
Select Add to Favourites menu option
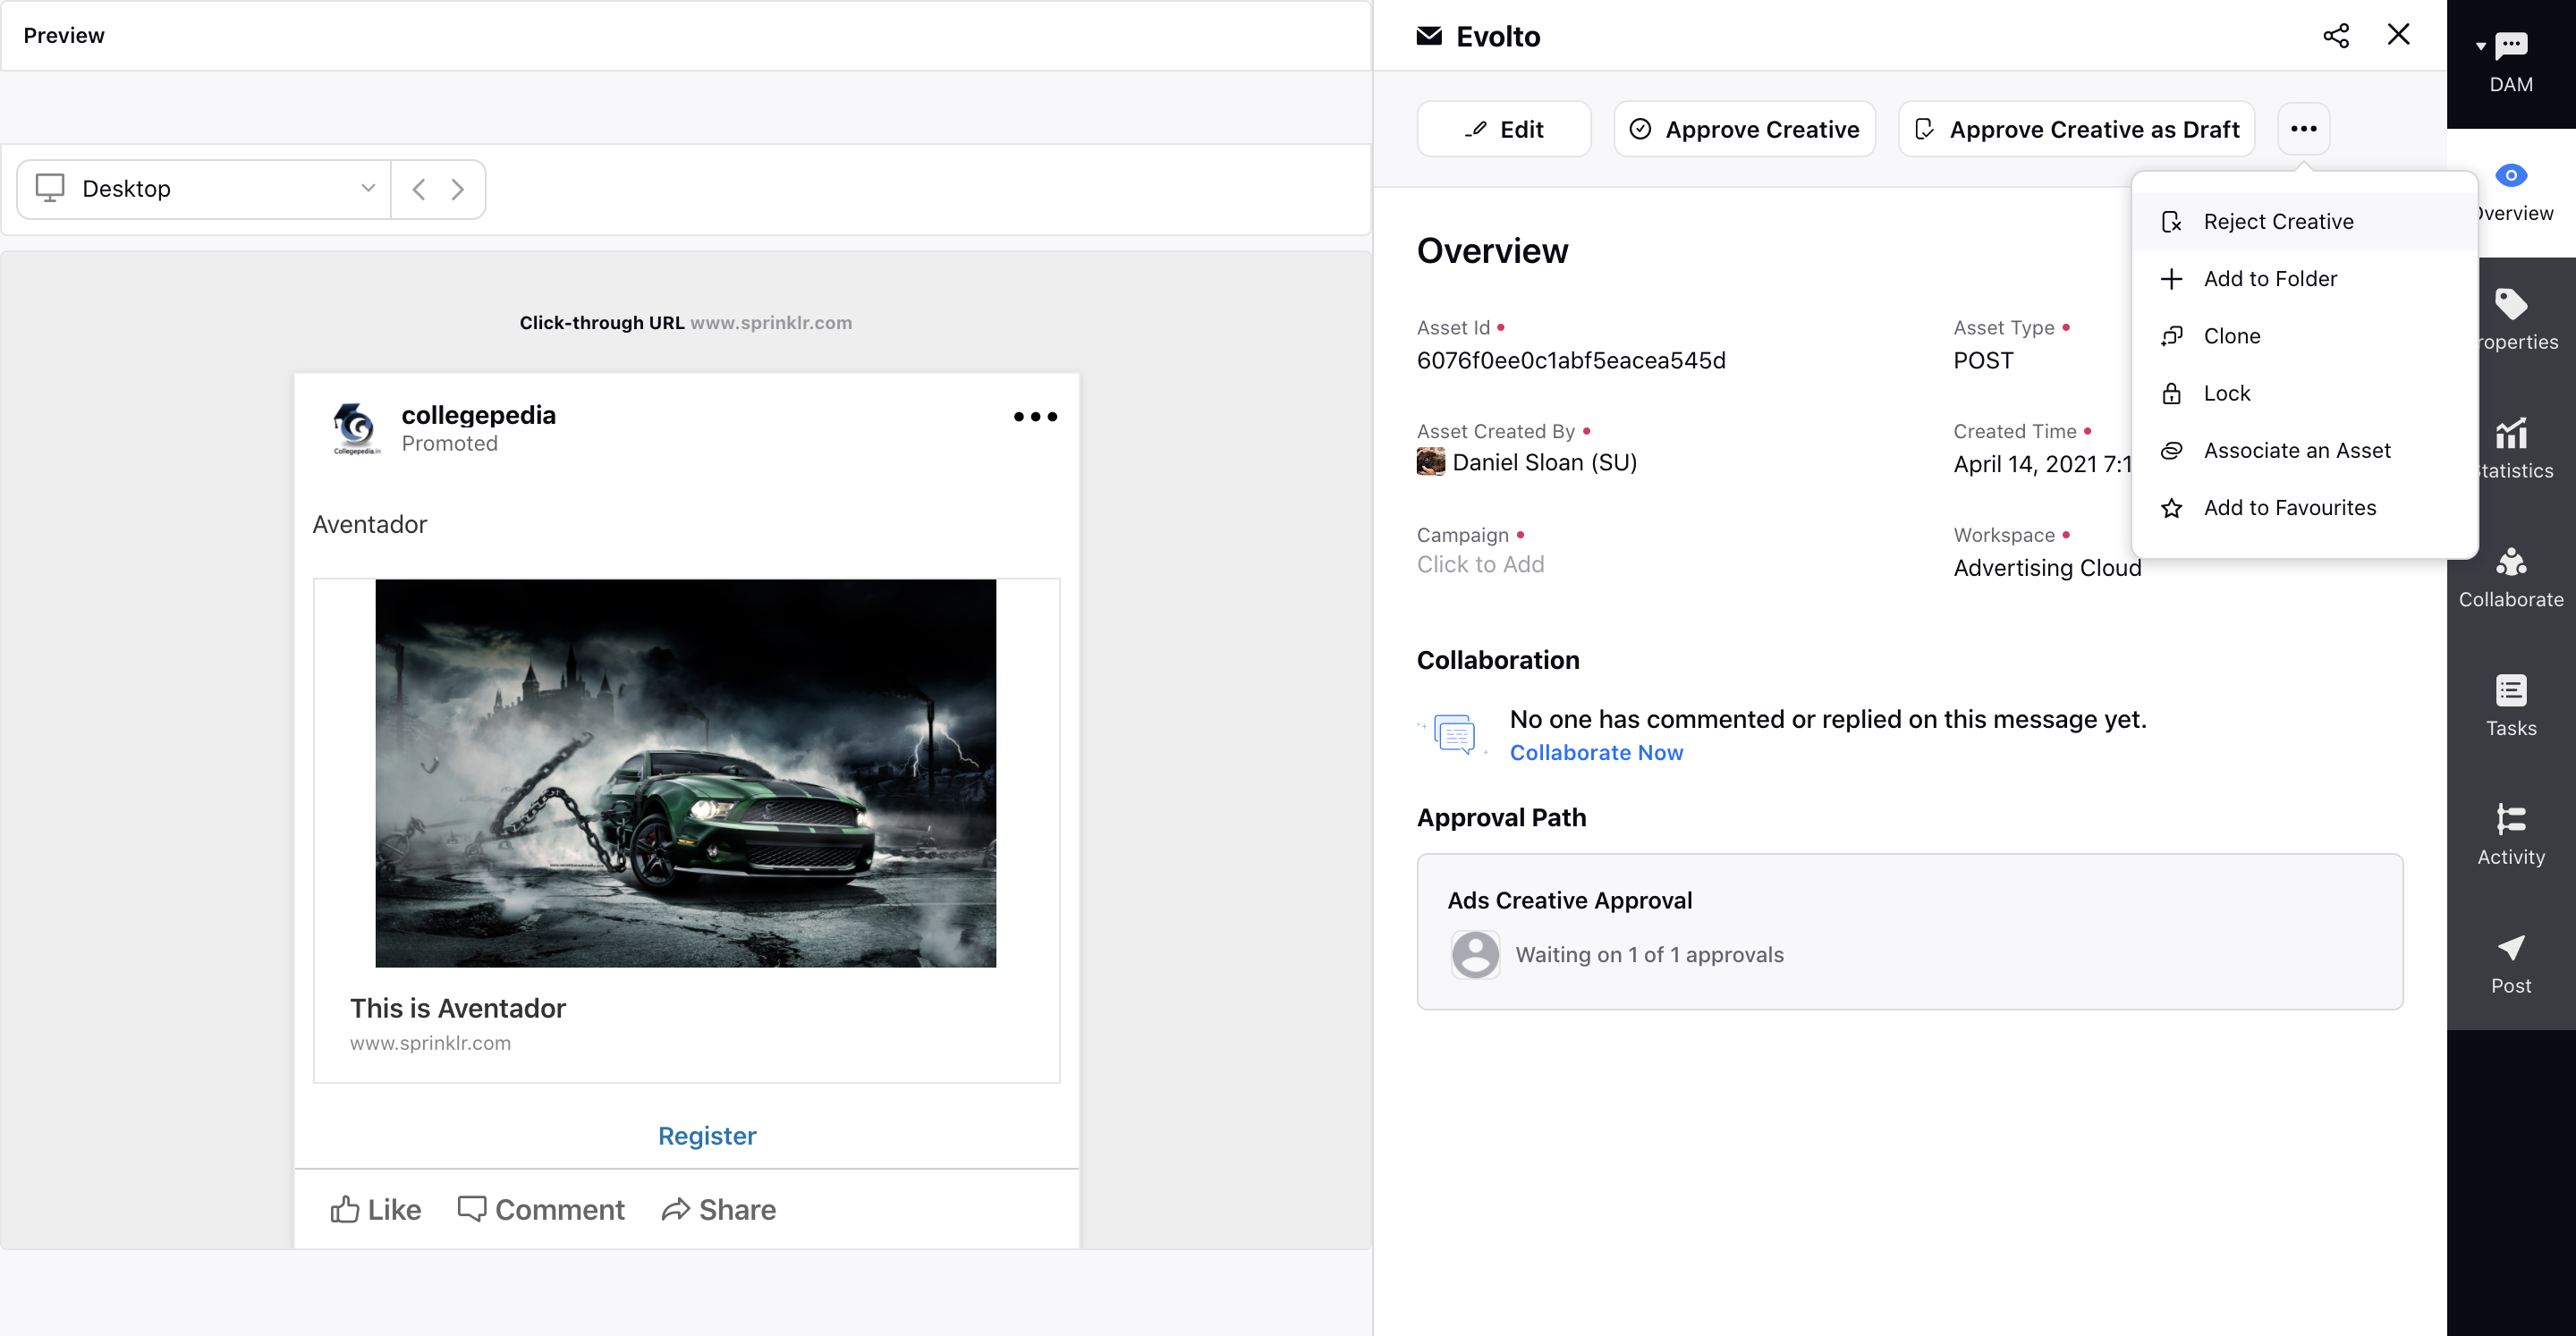click(2304, 508)
